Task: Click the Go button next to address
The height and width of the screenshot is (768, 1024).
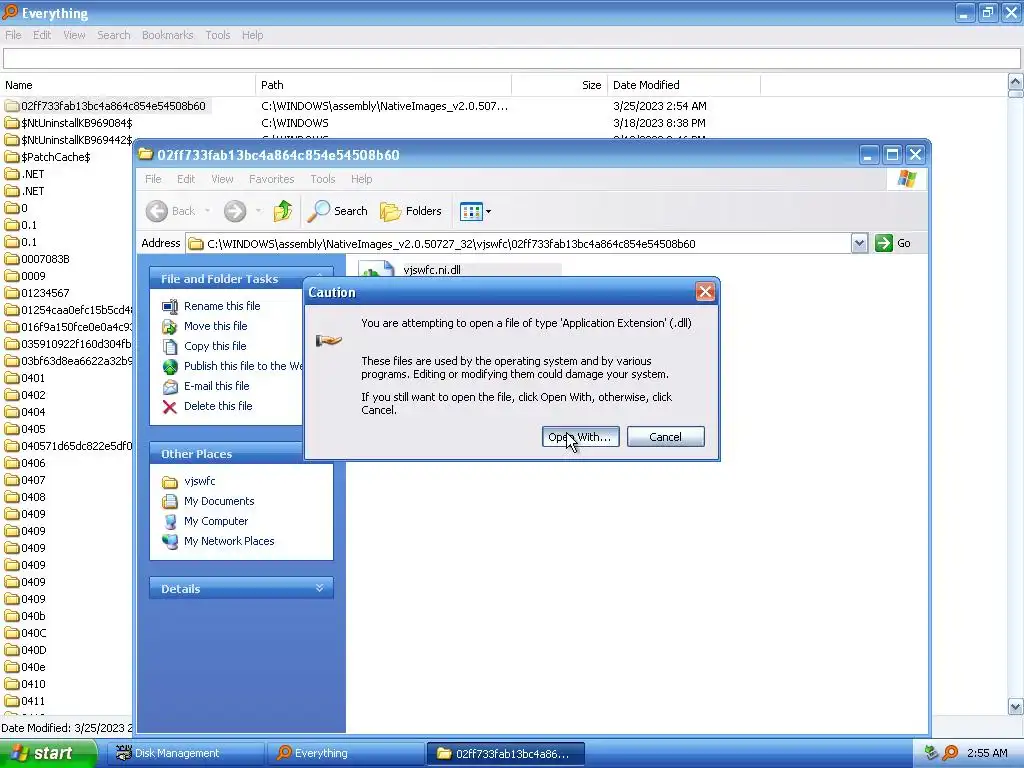Action: [x=893, y=243]
